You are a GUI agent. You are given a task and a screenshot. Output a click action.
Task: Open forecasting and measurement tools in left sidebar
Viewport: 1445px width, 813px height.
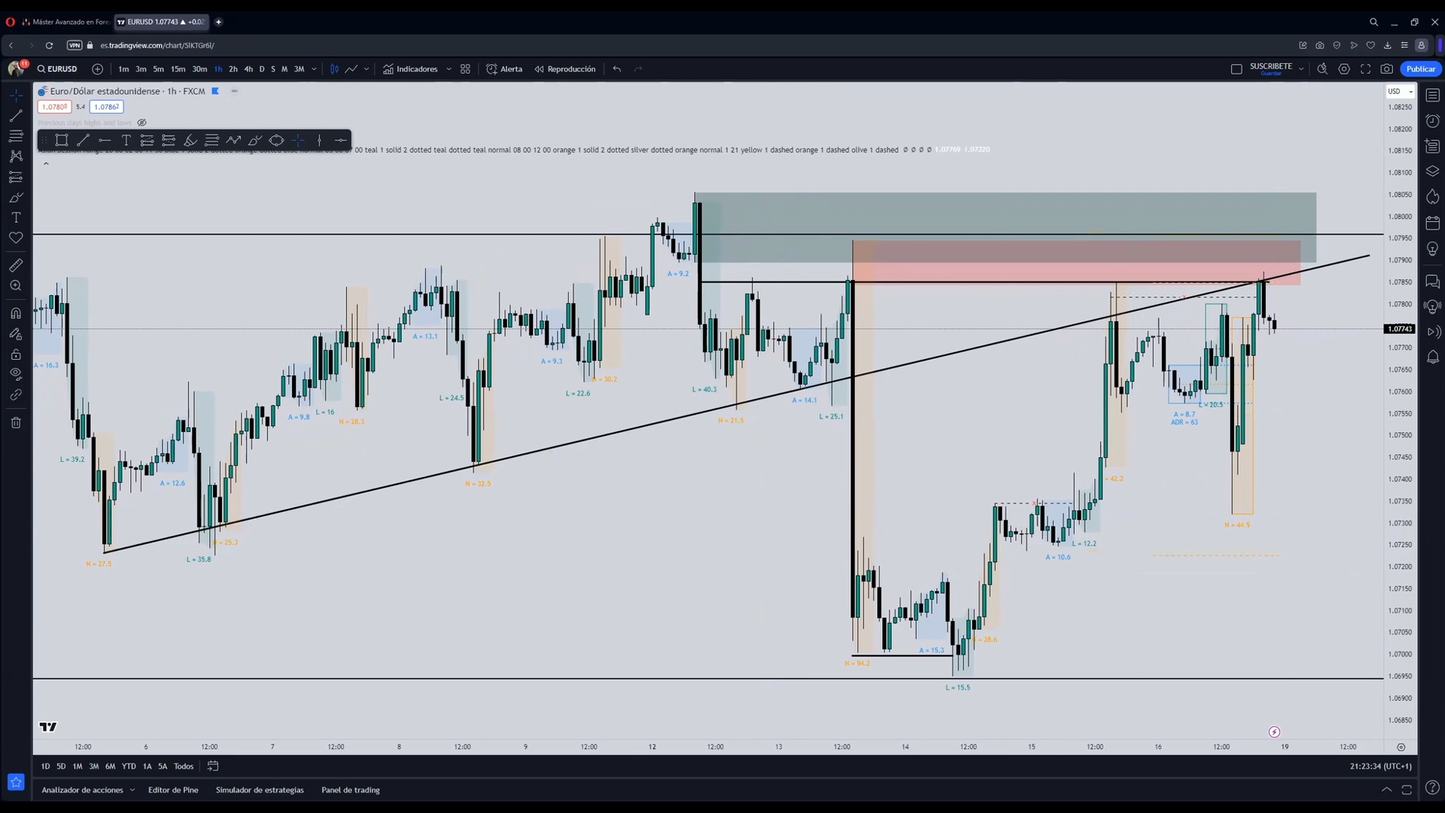[16, 177]
